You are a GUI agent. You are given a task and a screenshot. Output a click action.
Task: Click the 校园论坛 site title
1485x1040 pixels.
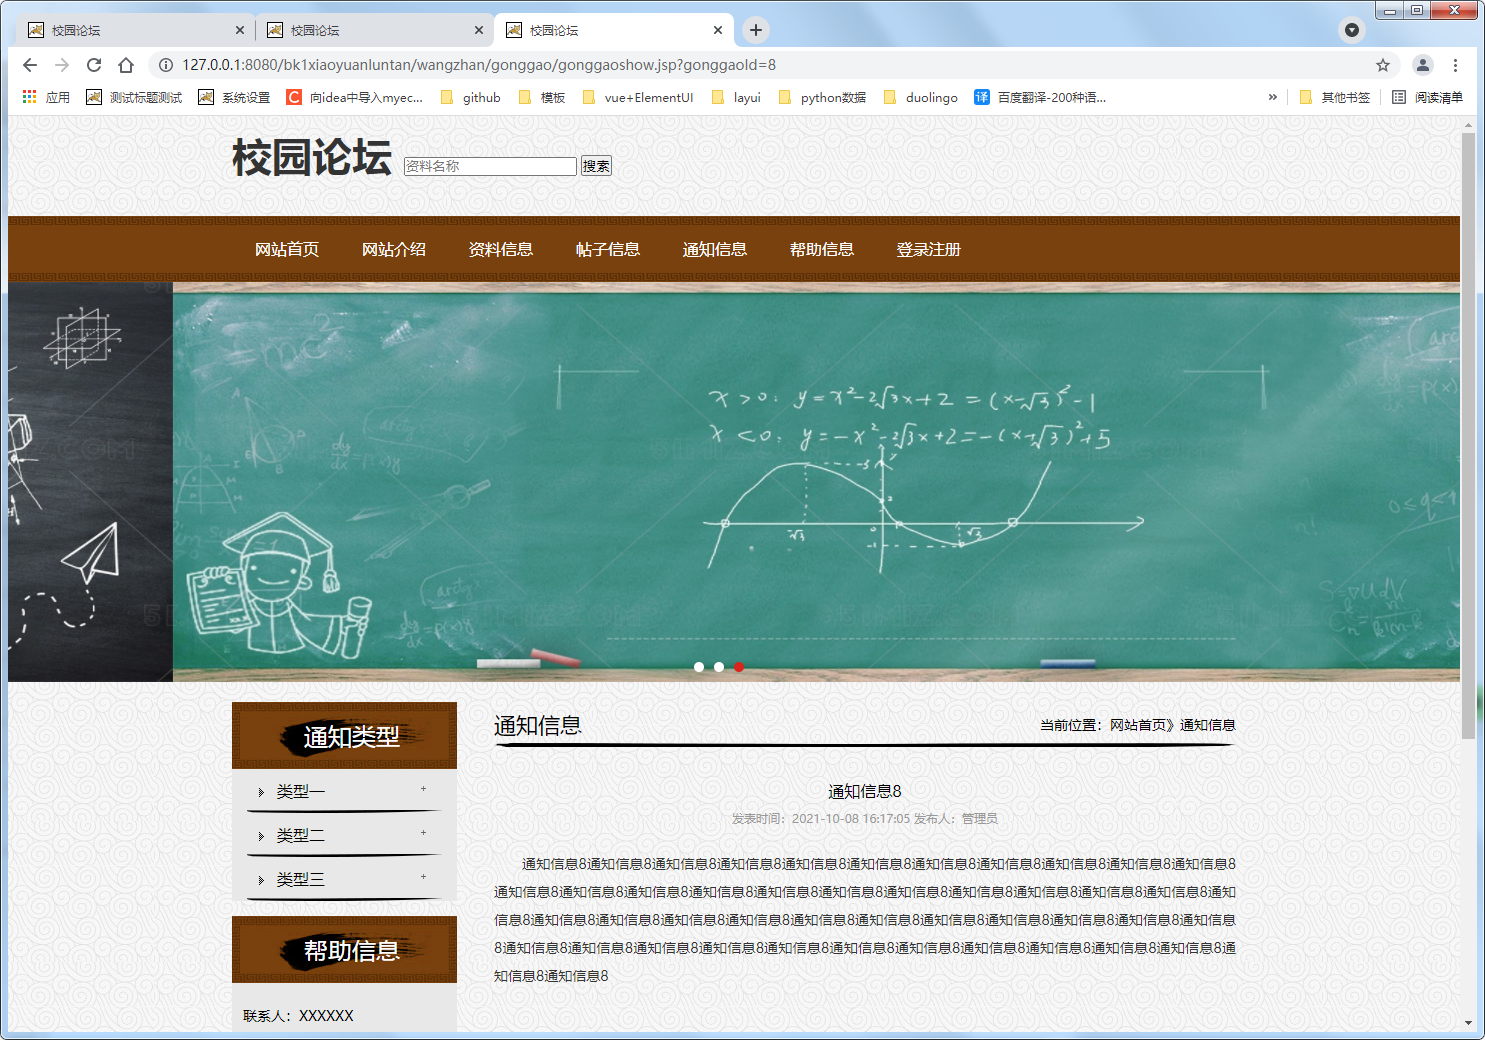click(312, 158)
